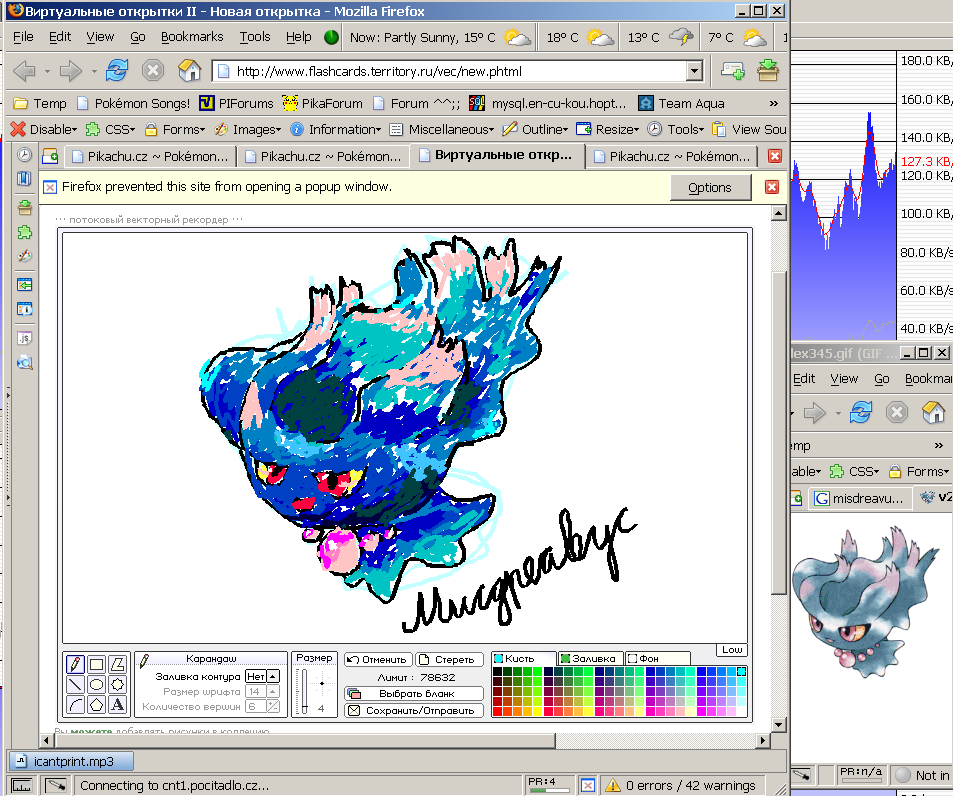Expand the Forms developer toolbar menu
The height and width of the screenshot is (796, 953).
[175, 129]
